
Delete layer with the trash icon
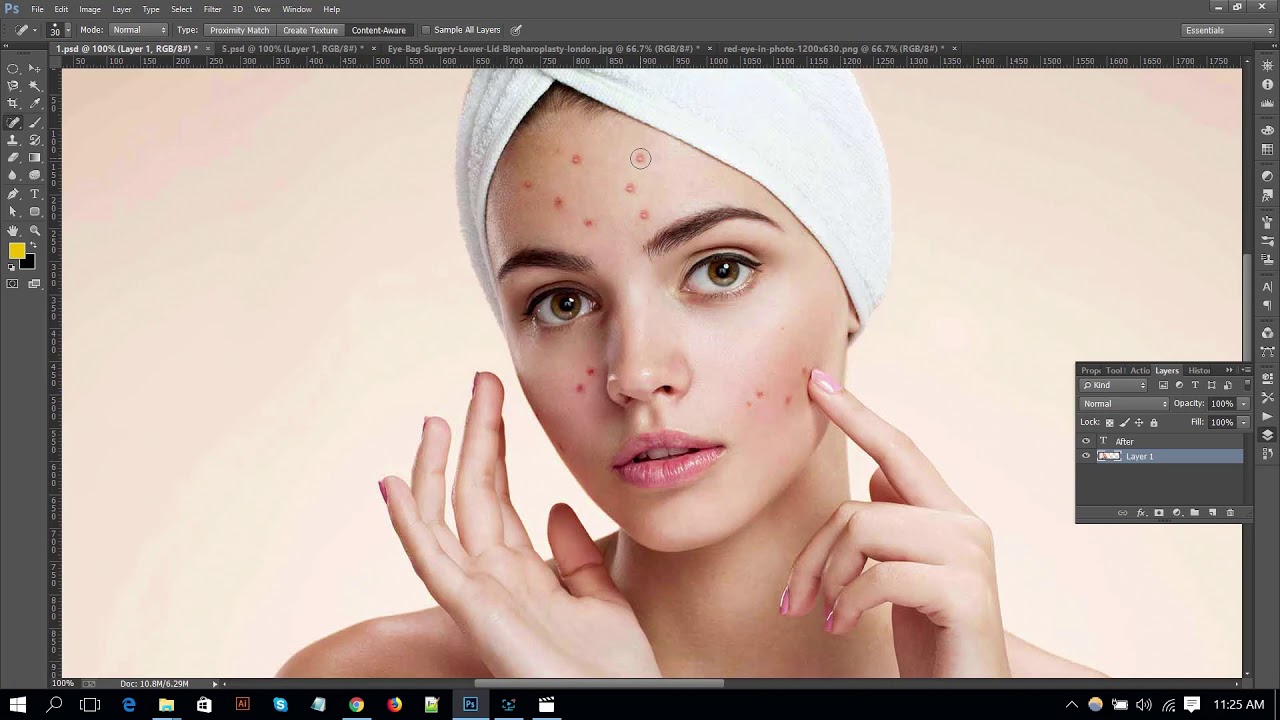pyautogui.click(x=1230, y=513)
